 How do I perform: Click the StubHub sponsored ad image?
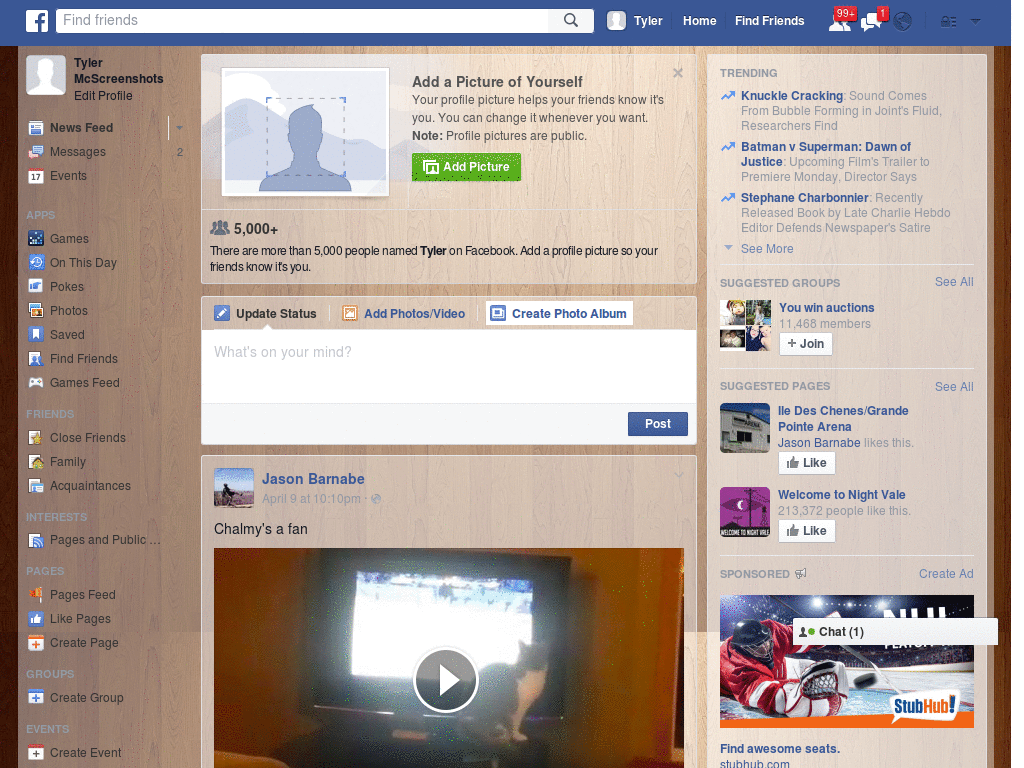point(846,661)
